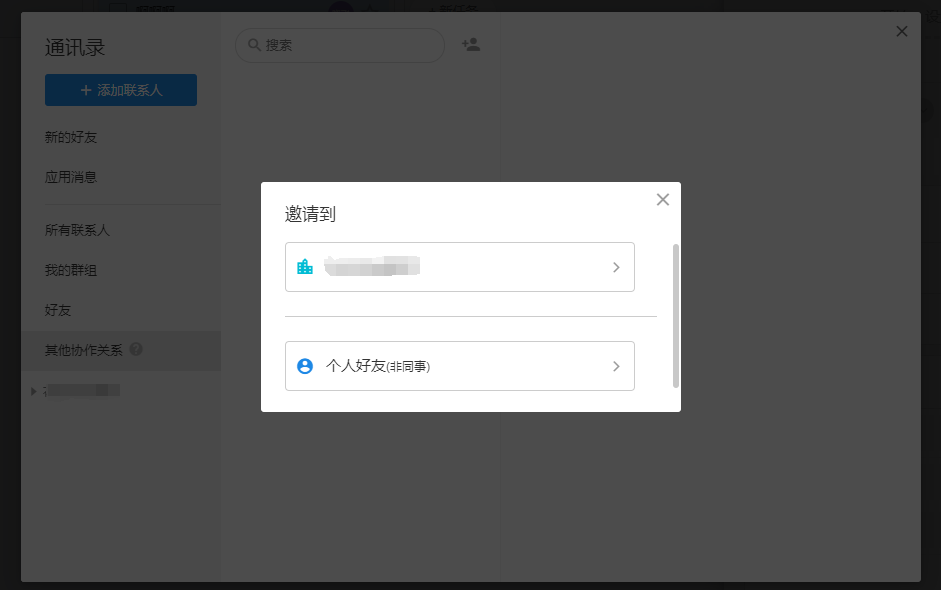This screenshot has height=590, width=941.
Task: Click the blue person icon beside 个人好友
Action: click(305, 366)
